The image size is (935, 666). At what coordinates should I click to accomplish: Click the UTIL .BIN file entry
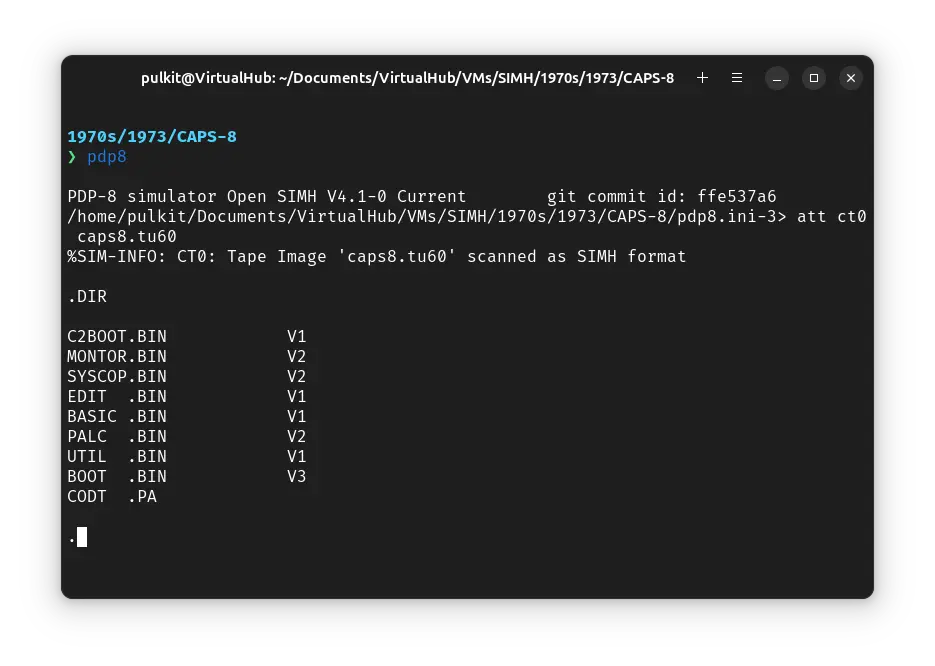tap(117, 456)
